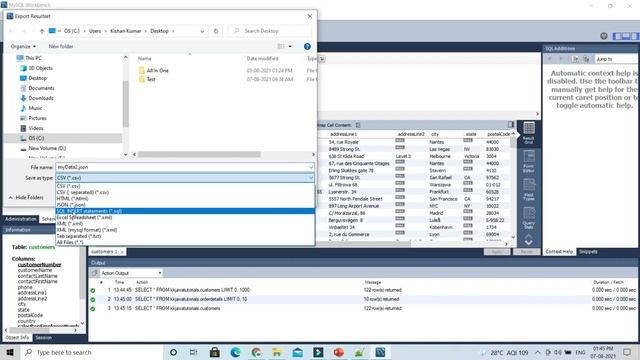Select Result Grid view in side panel
Image resolution: width=640 pixels, height=360 pixels.
(529, 133)
